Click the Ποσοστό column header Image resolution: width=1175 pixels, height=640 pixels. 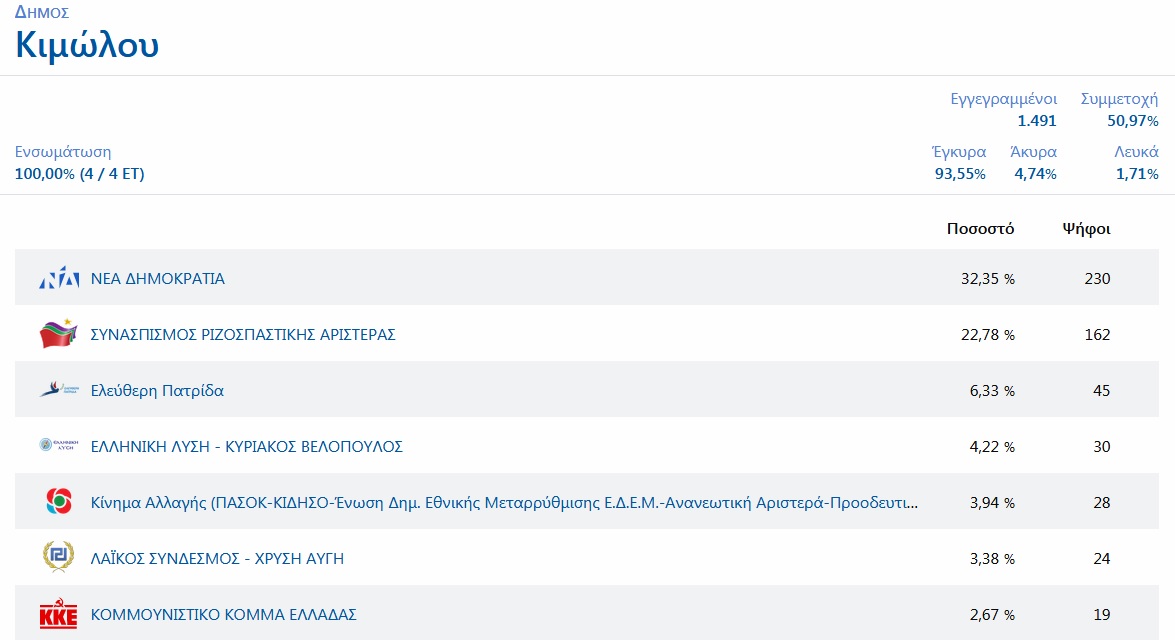point(980,229)
